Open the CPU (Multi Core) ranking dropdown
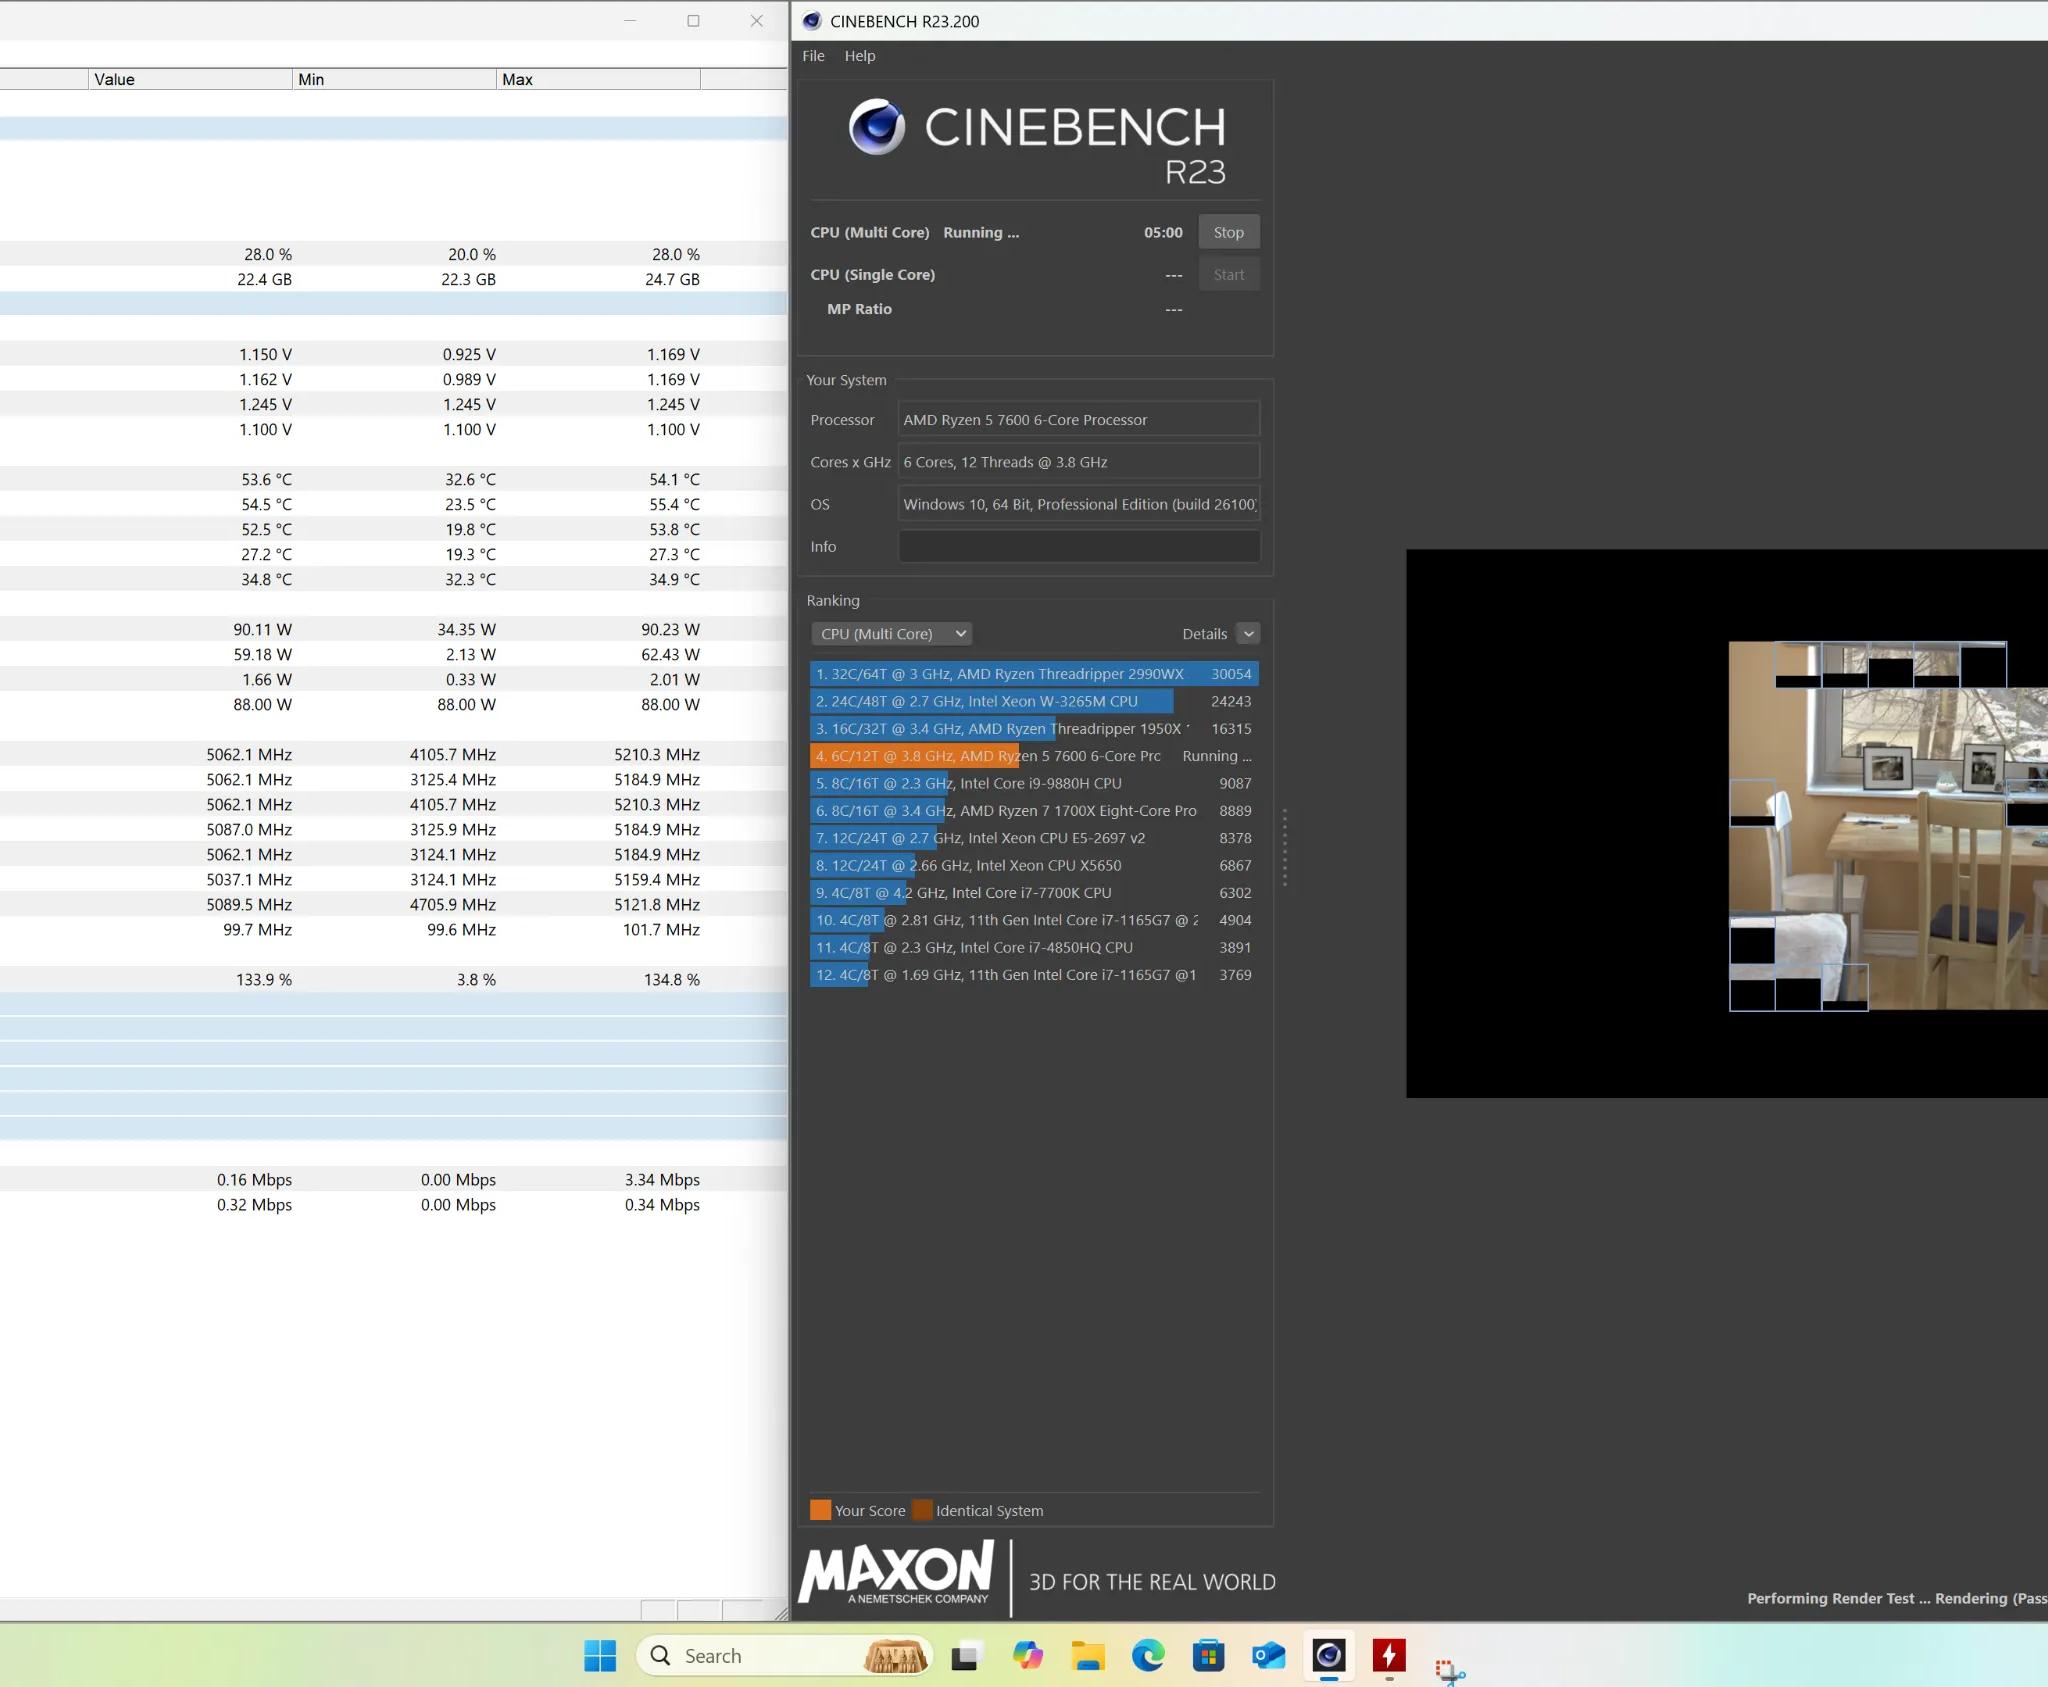Viewport: 2048px width, 1687px height. (x=891, y=634)
